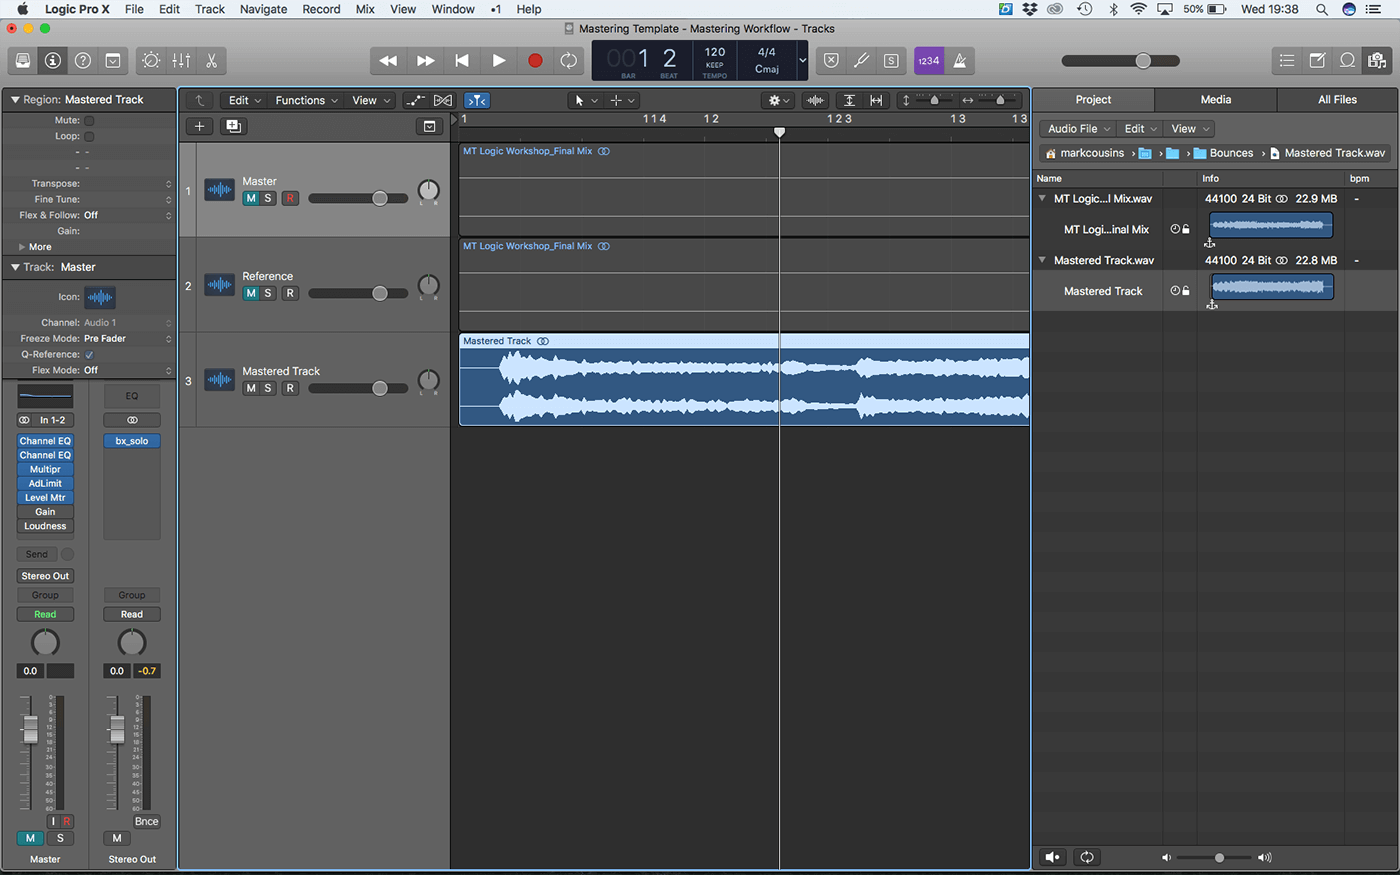Open the Smart Controls dial button
The width and height of the screenshot is (1400, 875).
tap(151, 61)
